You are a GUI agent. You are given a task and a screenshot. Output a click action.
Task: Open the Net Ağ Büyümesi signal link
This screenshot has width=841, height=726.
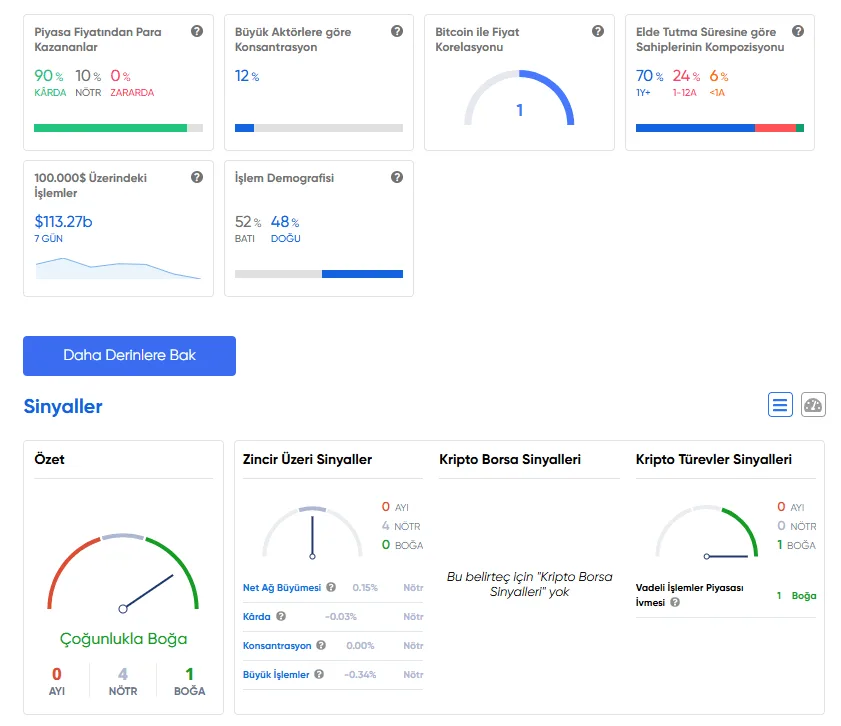coord(282,588)
